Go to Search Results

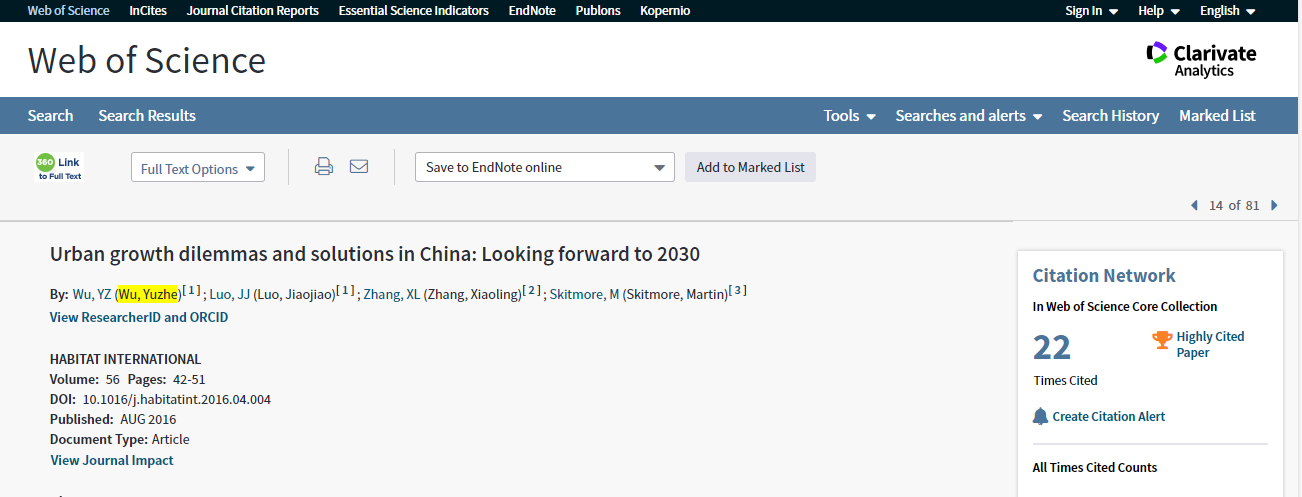pyautogui.click(x=147, y=116)
